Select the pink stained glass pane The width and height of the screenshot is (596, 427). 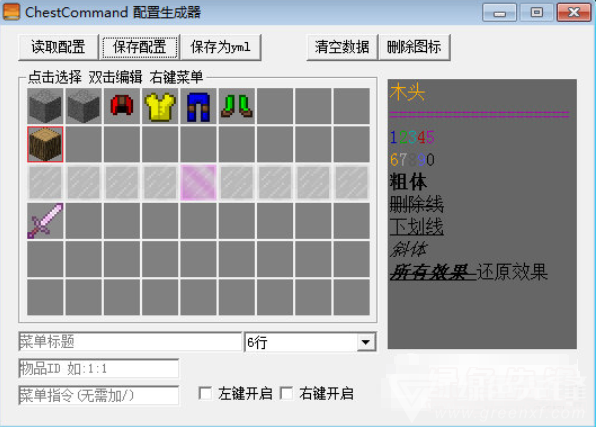pyautogui.click(x=198, y=182)
